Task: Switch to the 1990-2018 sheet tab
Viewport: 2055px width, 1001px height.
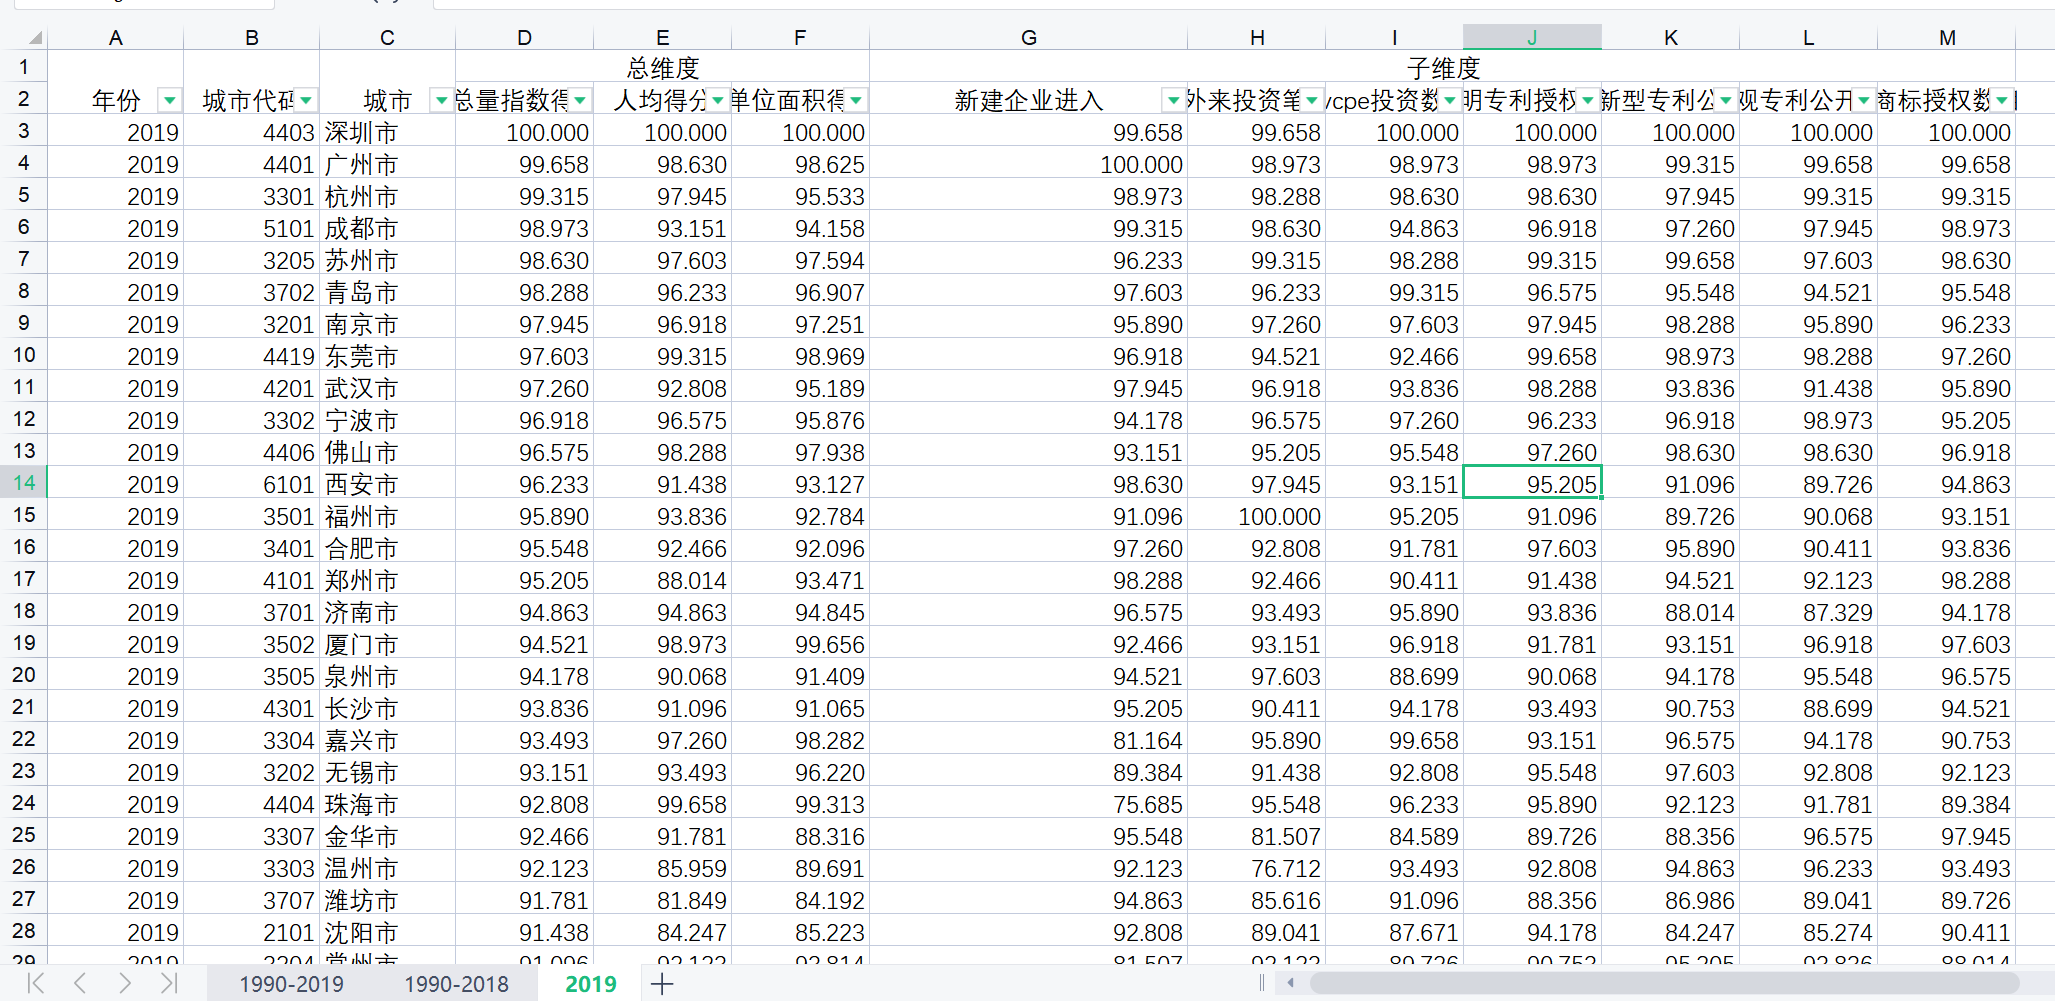Action: [456, 984]
